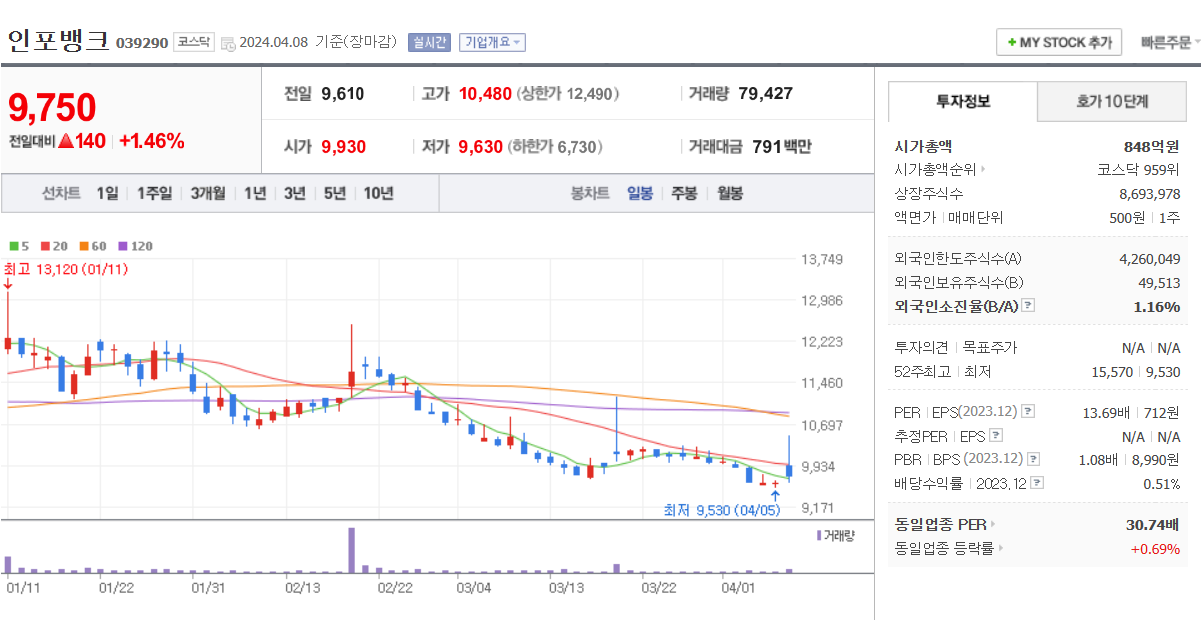The image size is (1201, 620).
Task: Open the 호가10단계 tab
Action: click(x=1112, y=101)
